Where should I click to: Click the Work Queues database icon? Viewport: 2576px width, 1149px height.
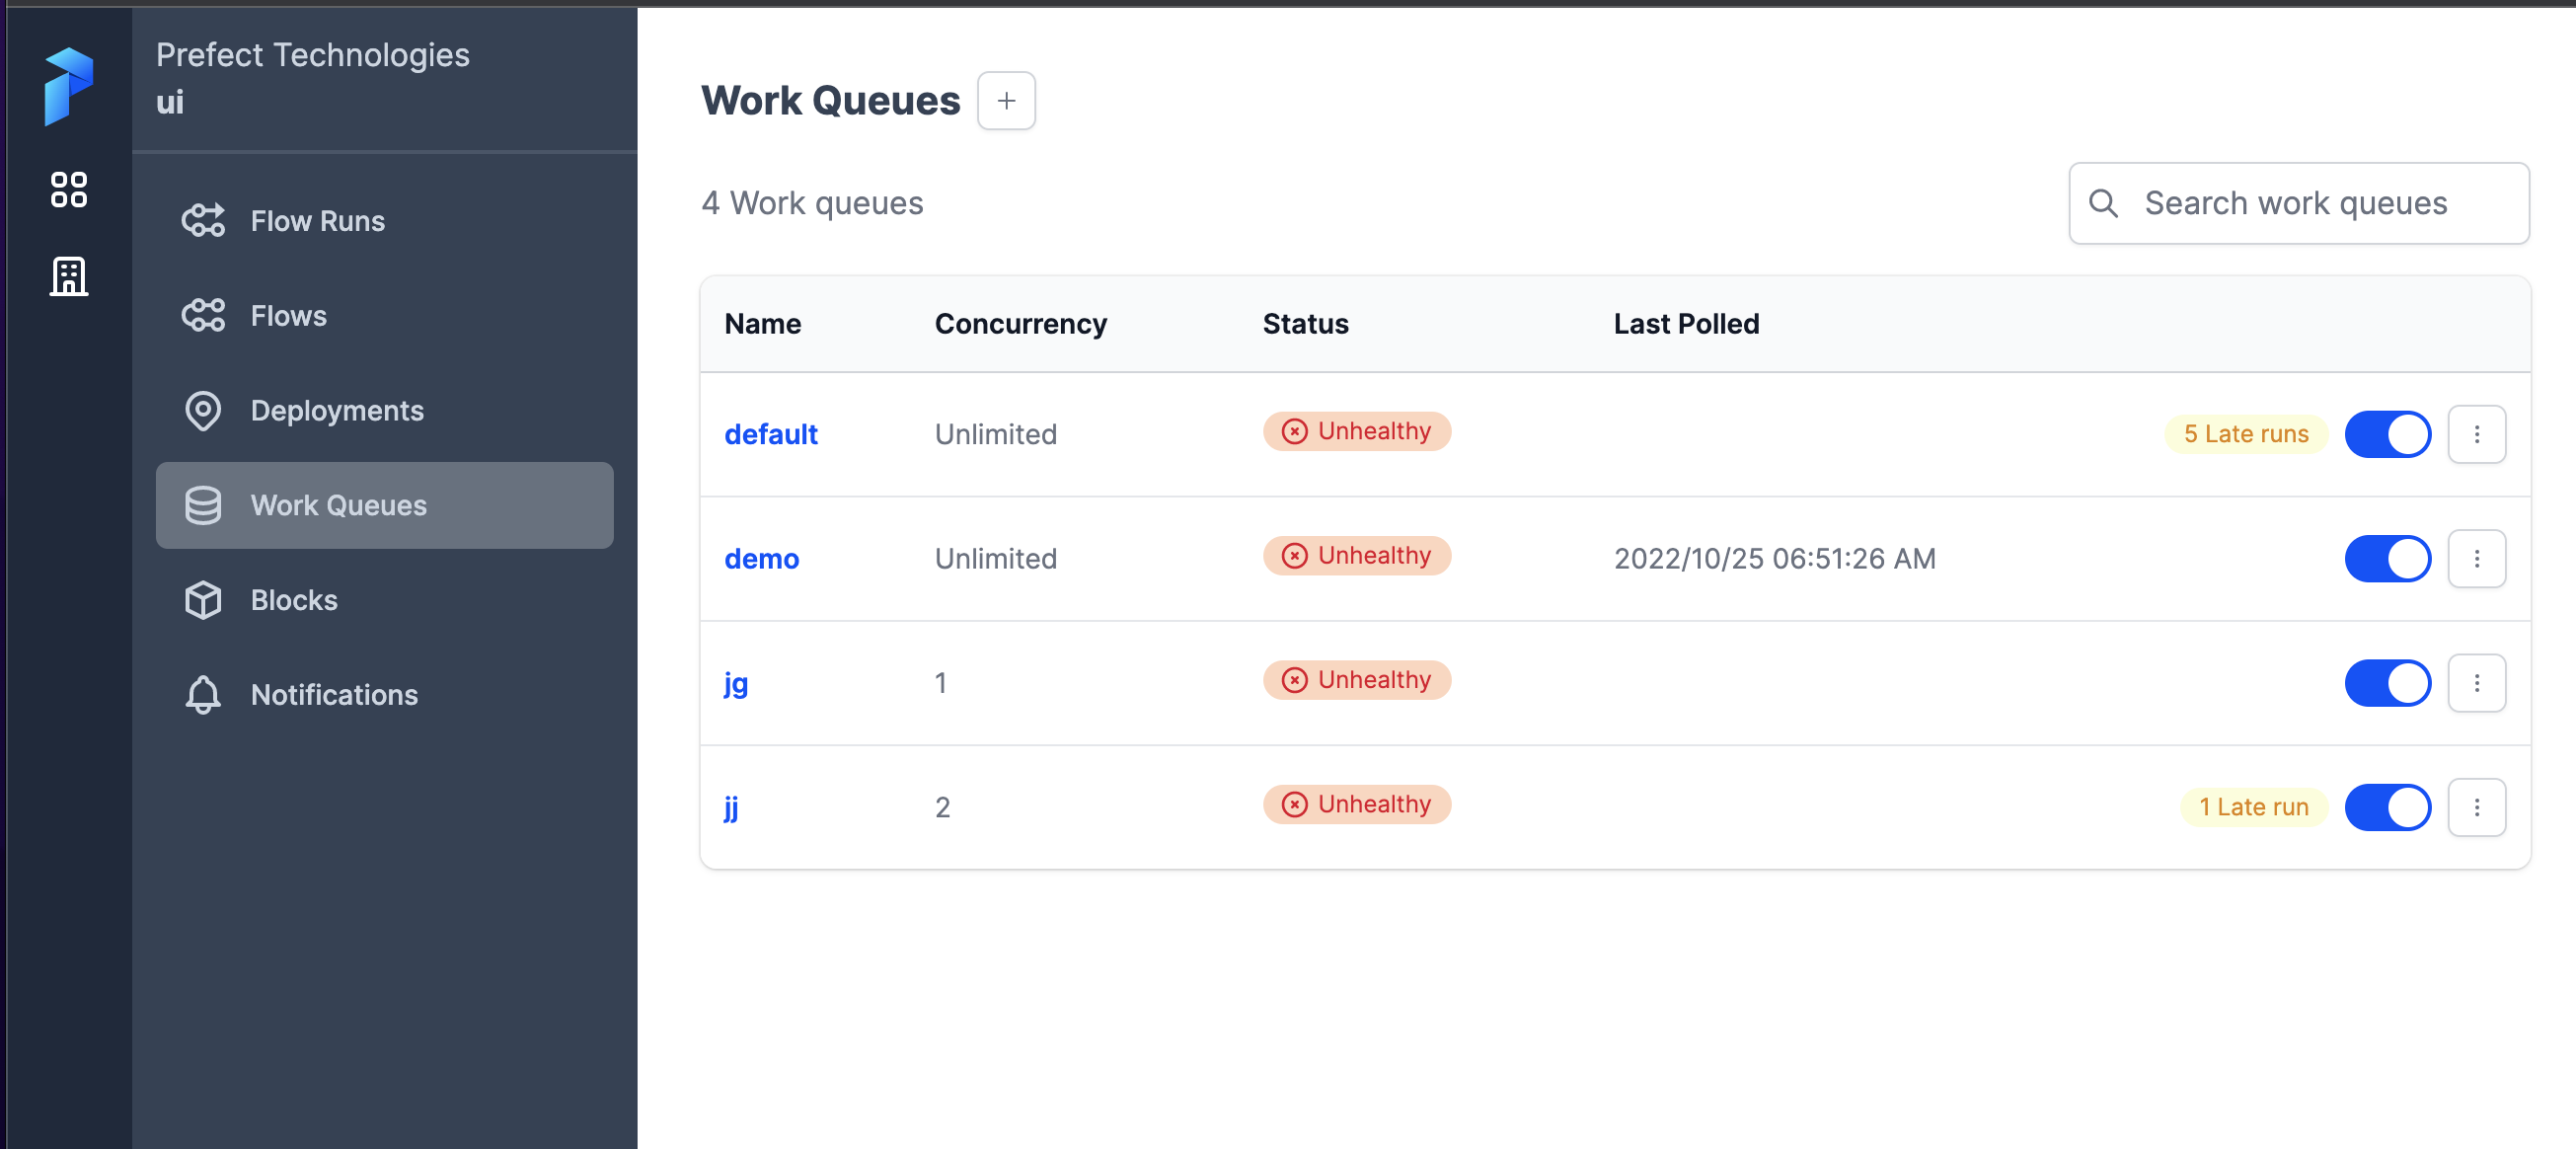pyautogui.click(x=204, y=505)
